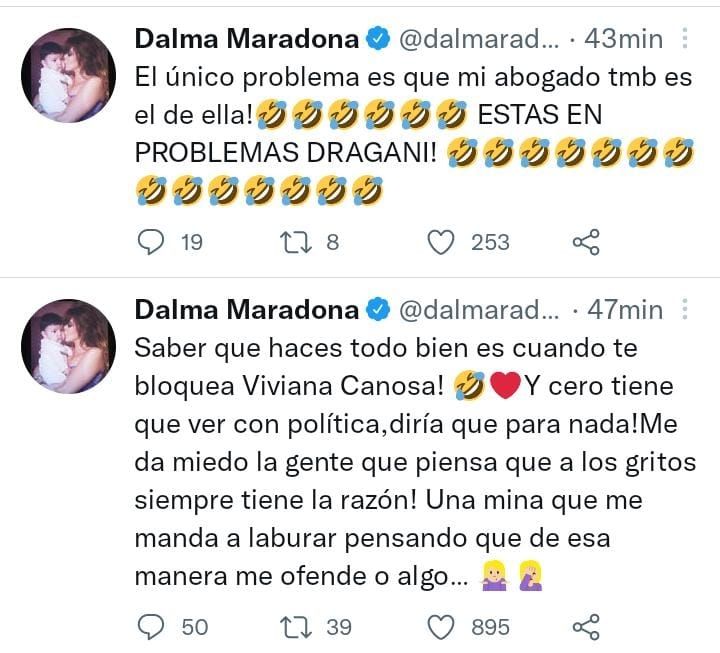Open the 43min timestamp link
720x653 pixels.
[x=625, y=39]
